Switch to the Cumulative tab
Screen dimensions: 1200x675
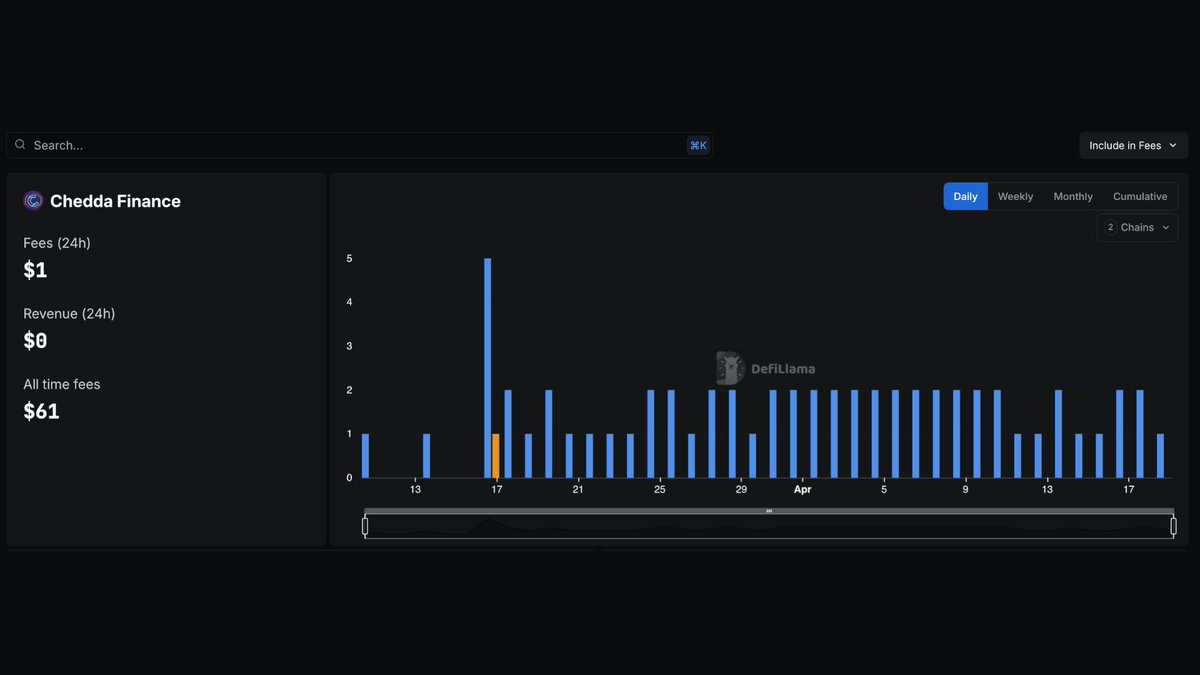click(x=1140, y=197)
